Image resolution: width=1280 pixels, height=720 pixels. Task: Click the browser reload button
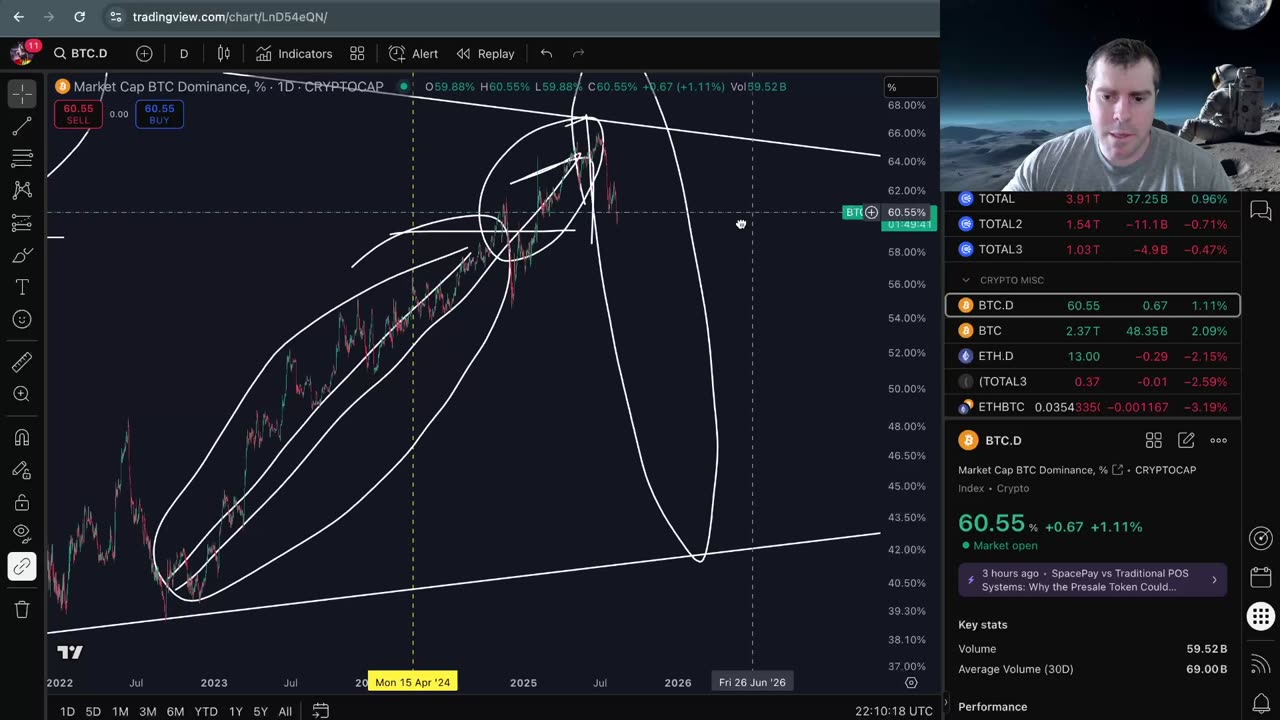pyautogui.click(x=79, y=17)
